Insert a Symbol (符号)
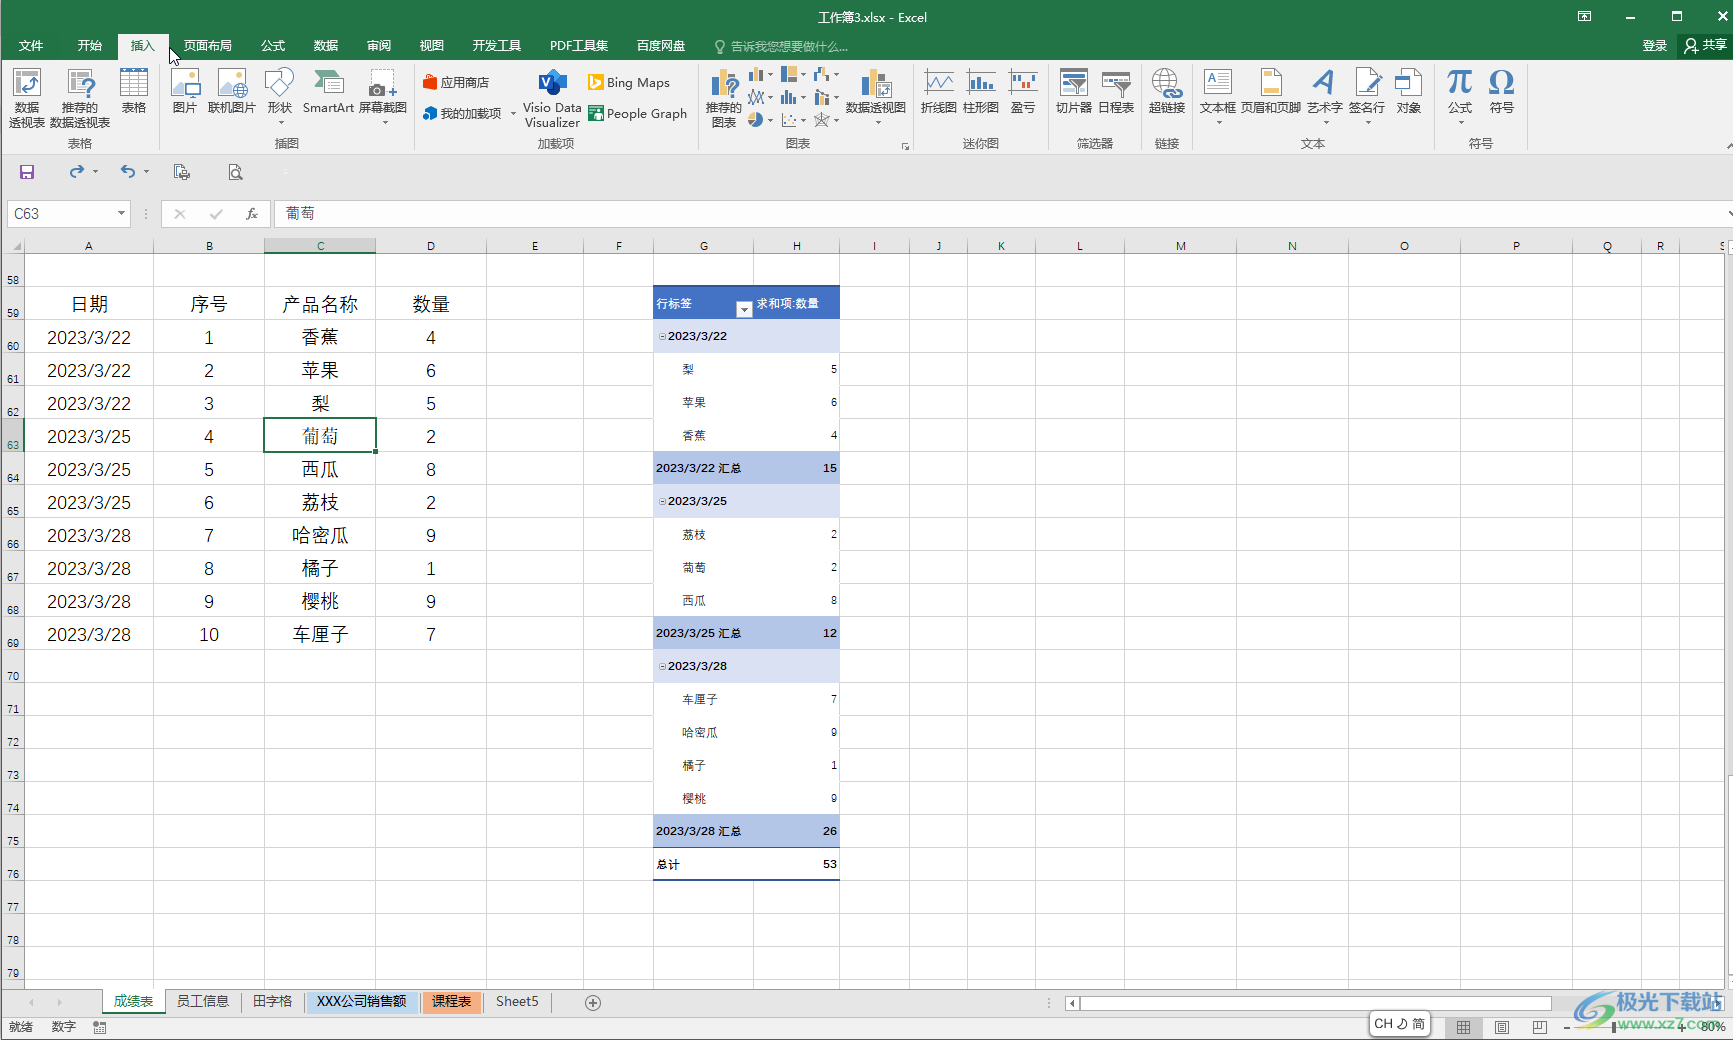 pyautogui.click(x=1501, y=91)
